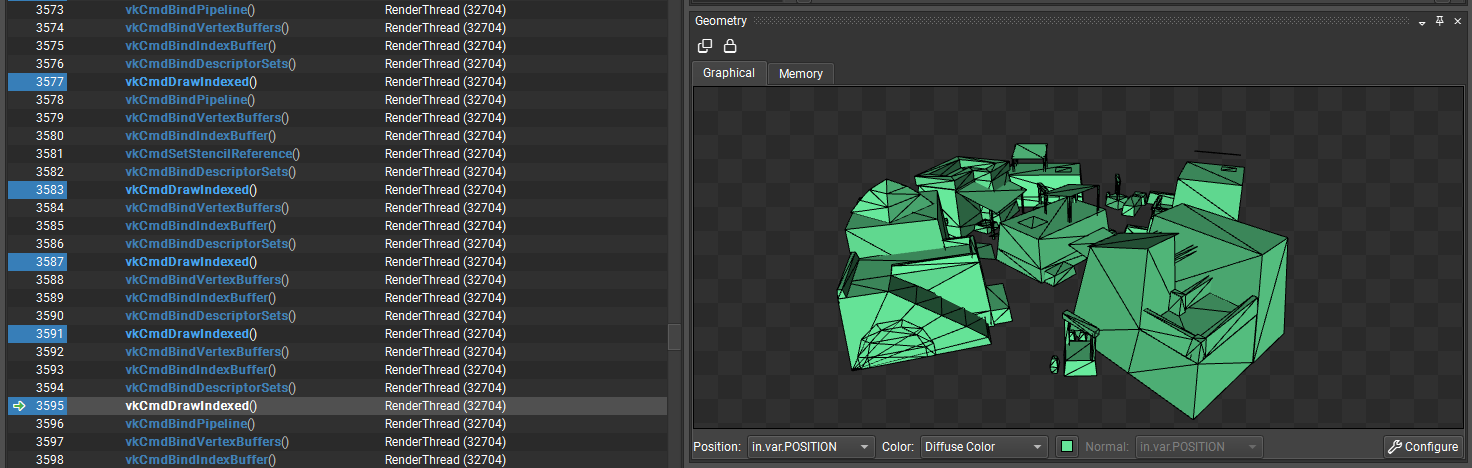1472x468 pixels.
Task: Click vkCmdBindDescriptorSets at event 3582
Action: (x=210, y=172)
